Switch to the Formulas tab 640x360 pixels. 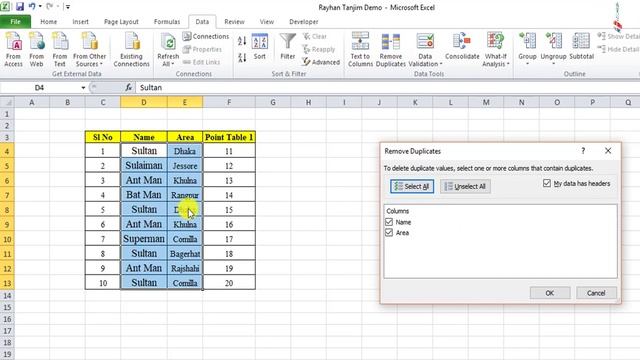pos(167,22)
